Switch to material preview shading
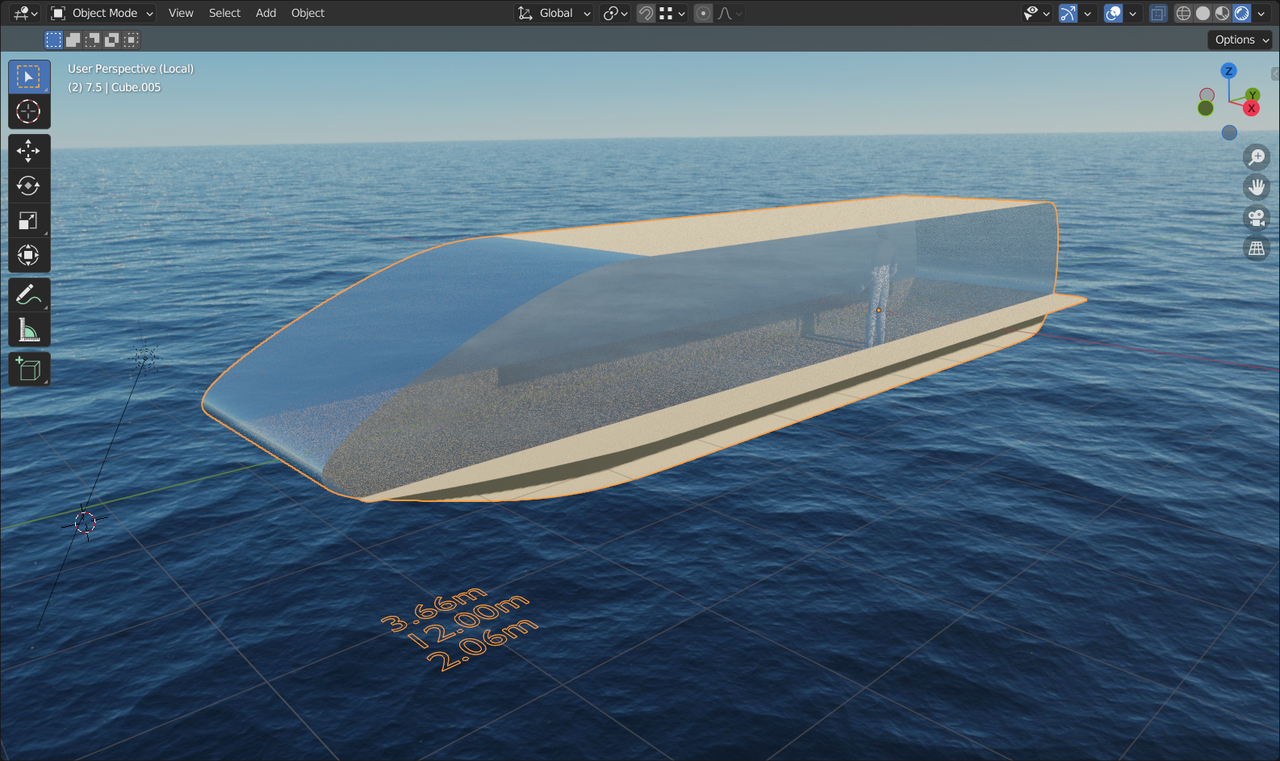Viewport: 1280px width, 761px height. click(x=1222, y=13)
